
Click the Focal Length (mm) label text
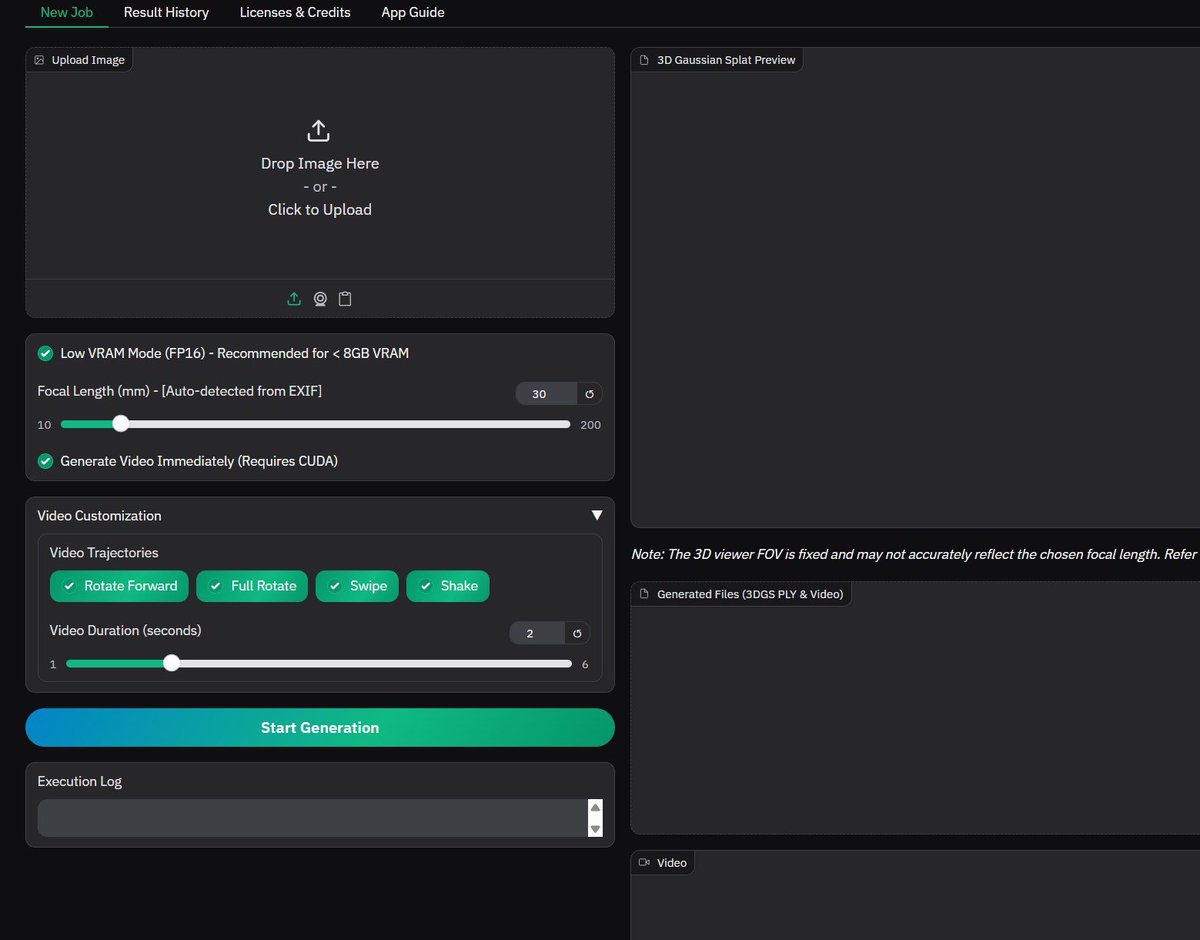tap(180, 391)
